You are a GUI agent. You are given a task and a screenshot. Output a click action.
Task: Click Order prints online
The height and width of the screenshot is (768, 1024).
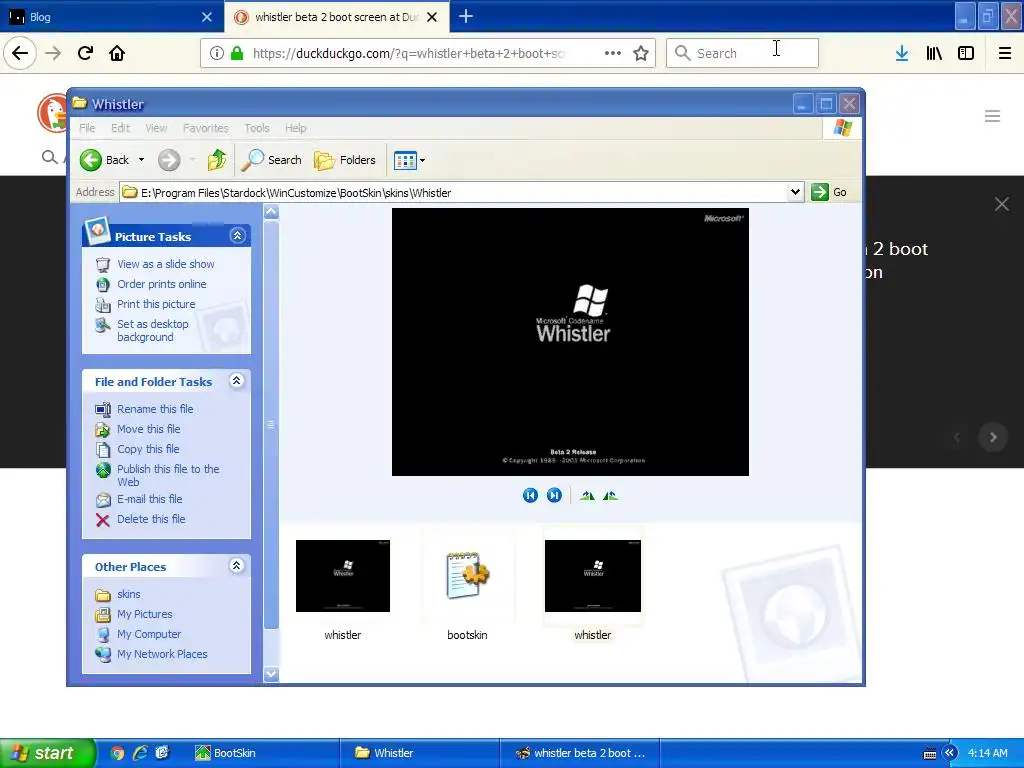click(x=161, y=284)
